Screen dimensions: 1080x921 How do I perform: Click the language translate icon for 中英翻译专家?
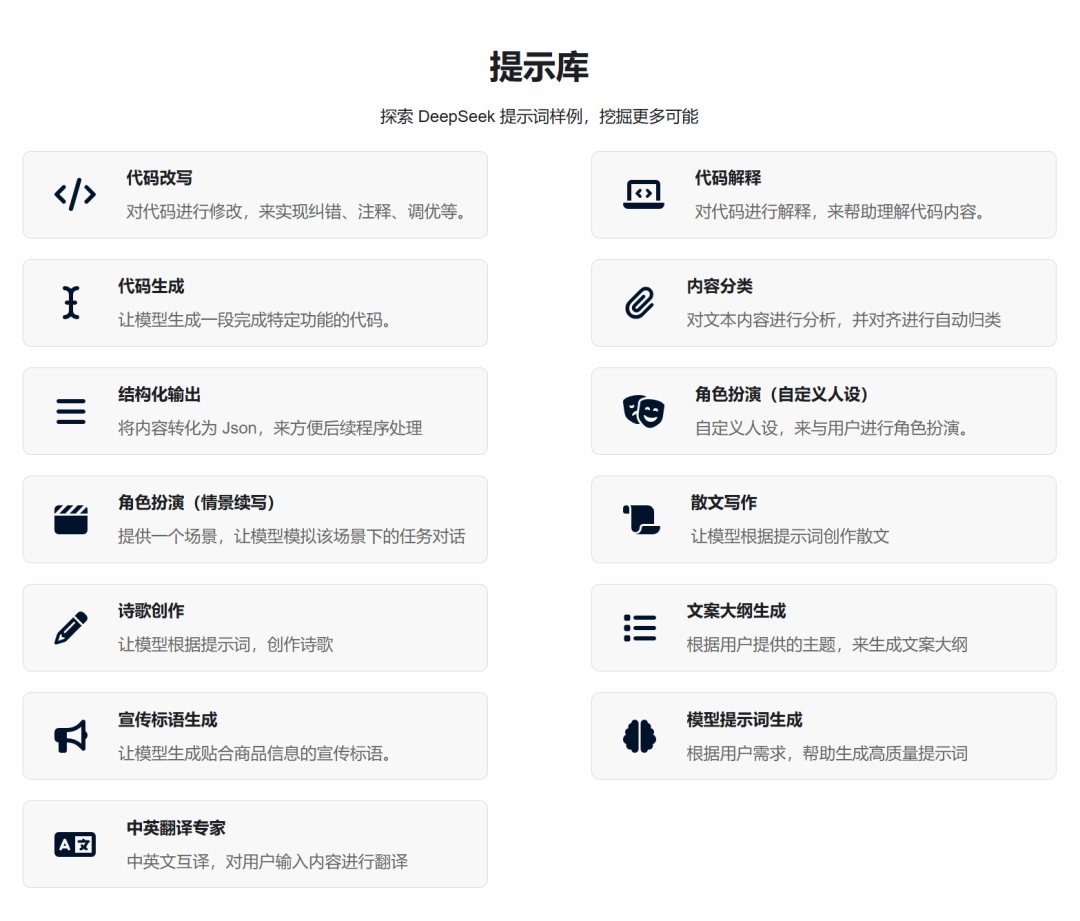[x=75, y=844]
